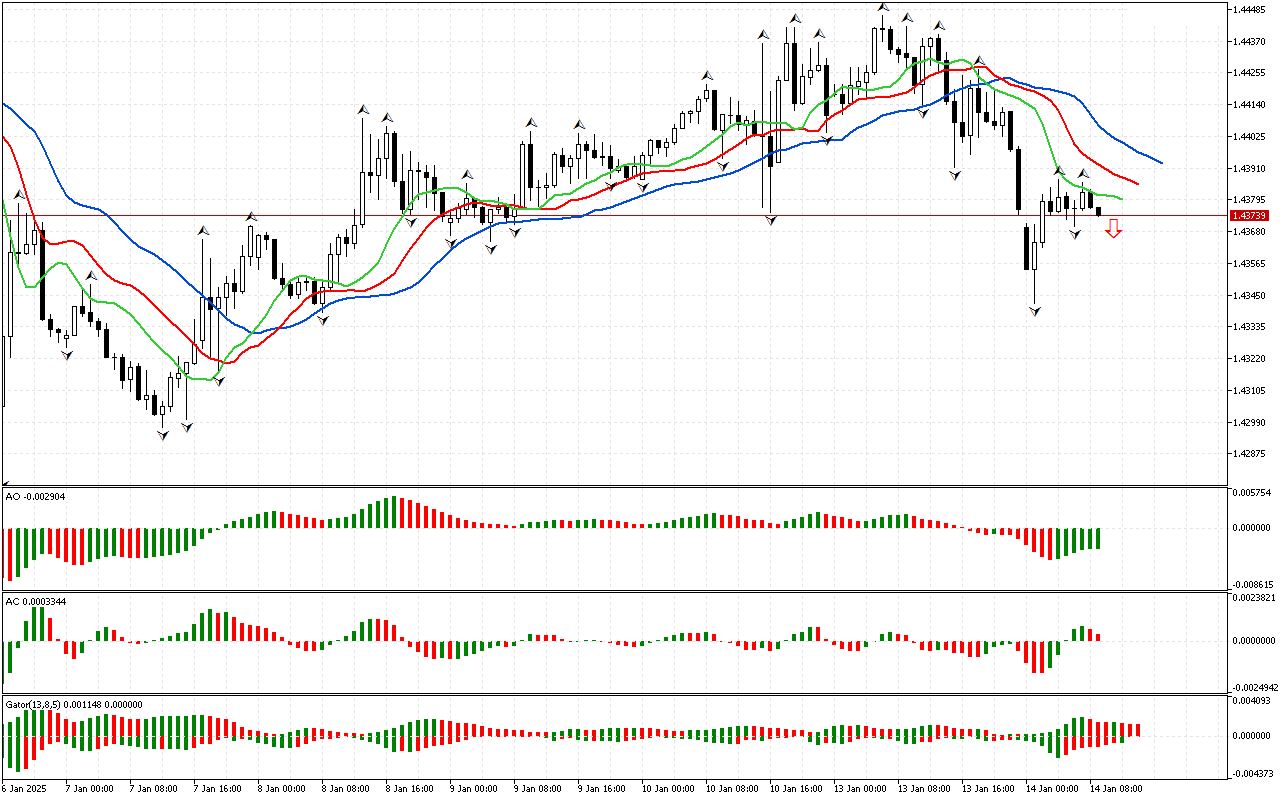Click the 1.44025 price scale label
The width and height of the screenshot is (1280, 800).
point(1250,136)
